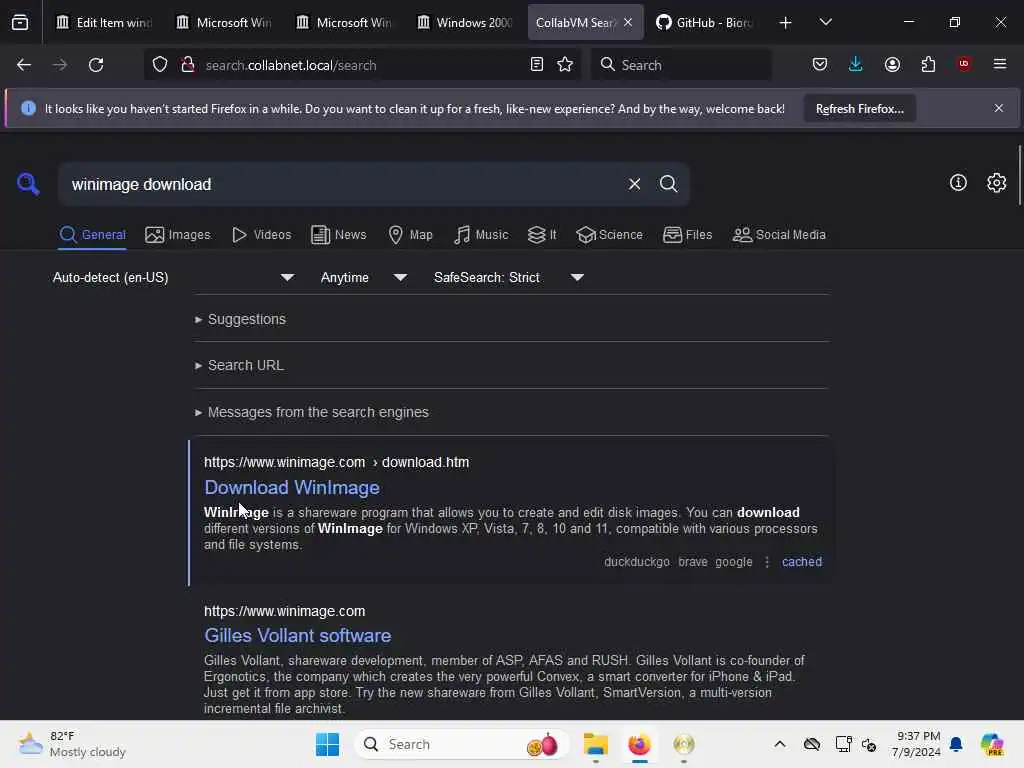
Task: Open the Auto-detect language dropdown
Action: click(x=173, y=278)
